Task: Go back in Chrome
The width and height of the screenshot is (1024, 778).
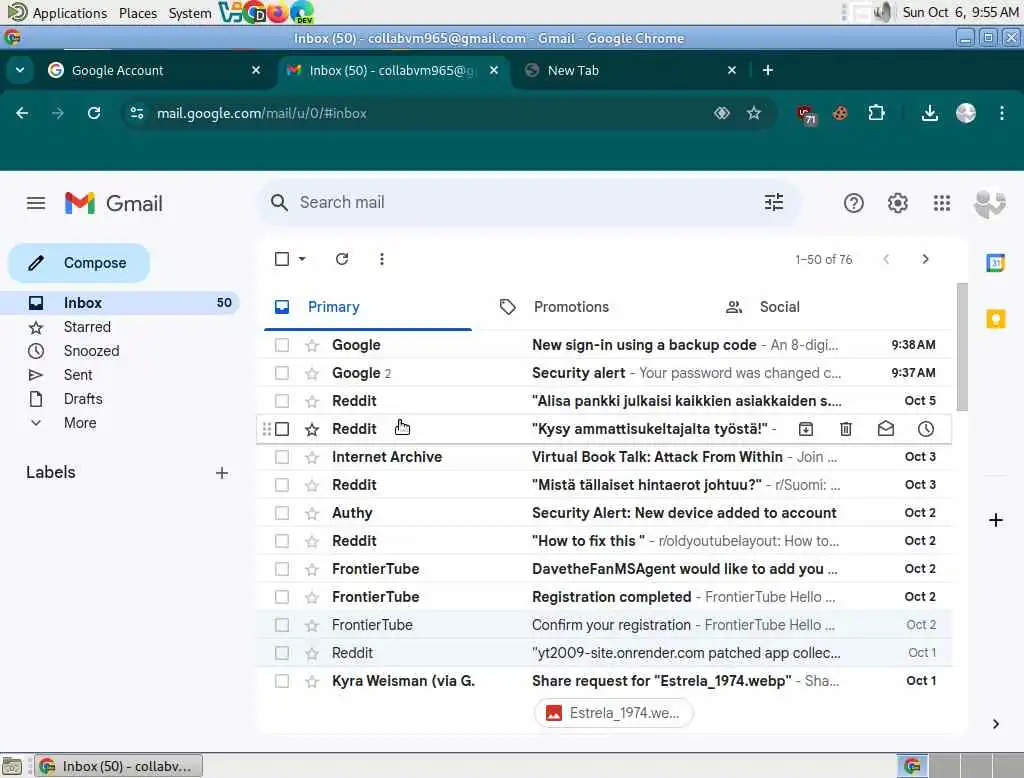Action: (22, 113)
